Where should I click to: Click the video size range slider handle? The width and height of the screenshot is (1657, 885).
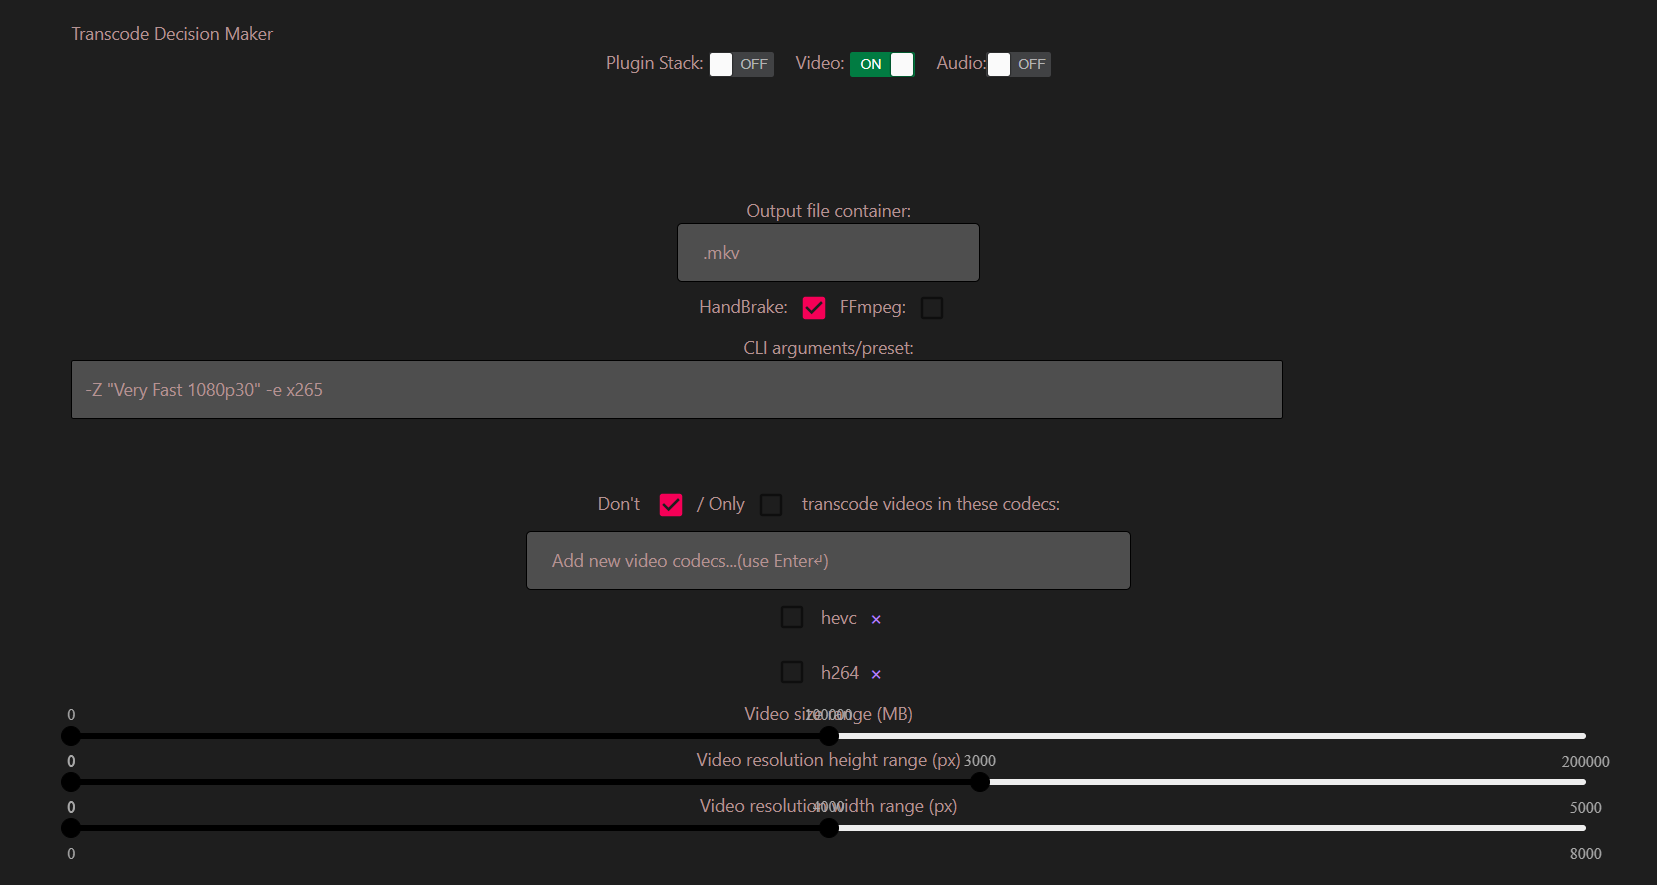coord(829,736)
